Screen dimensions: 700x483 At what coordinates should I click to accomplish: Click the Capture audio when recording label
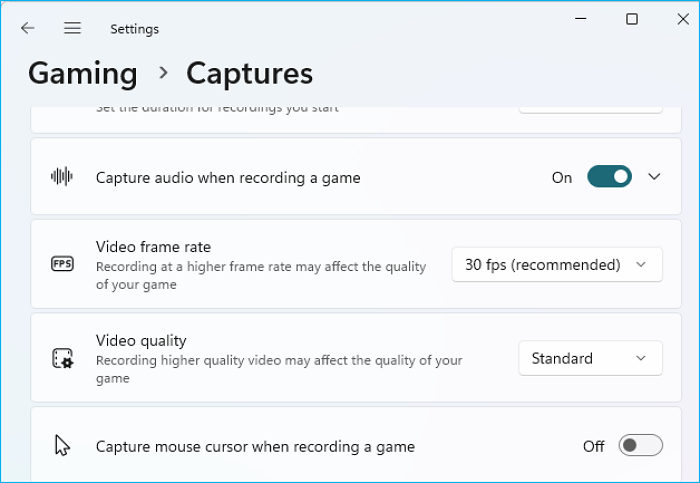pos(228,178)
